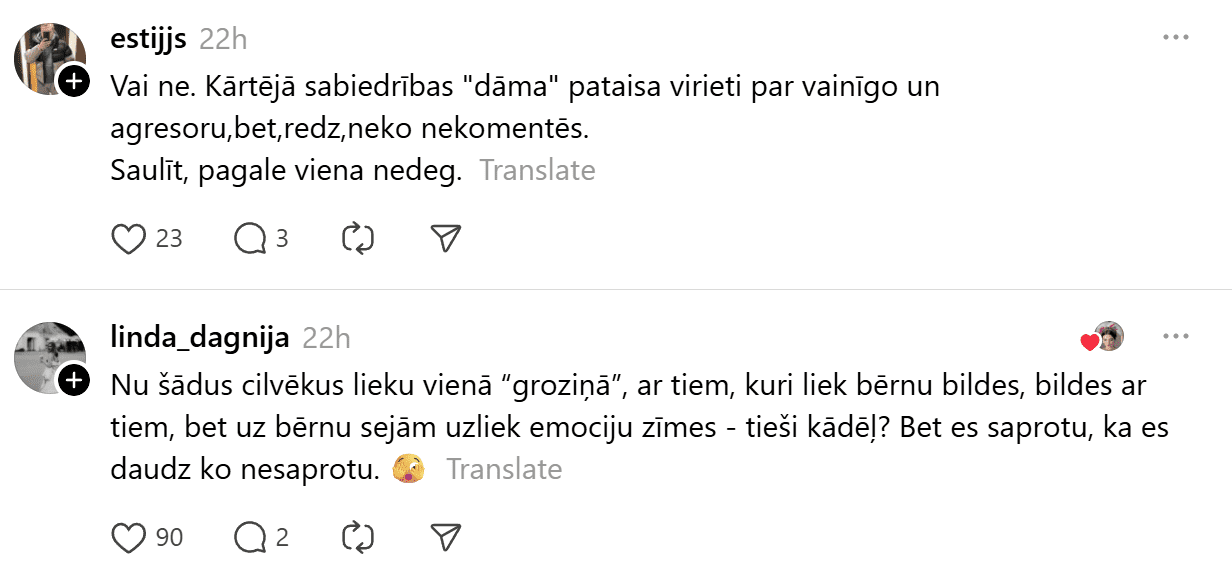
Task: Open linda_dagnija profile via username
Action: (x=200, y=338)
